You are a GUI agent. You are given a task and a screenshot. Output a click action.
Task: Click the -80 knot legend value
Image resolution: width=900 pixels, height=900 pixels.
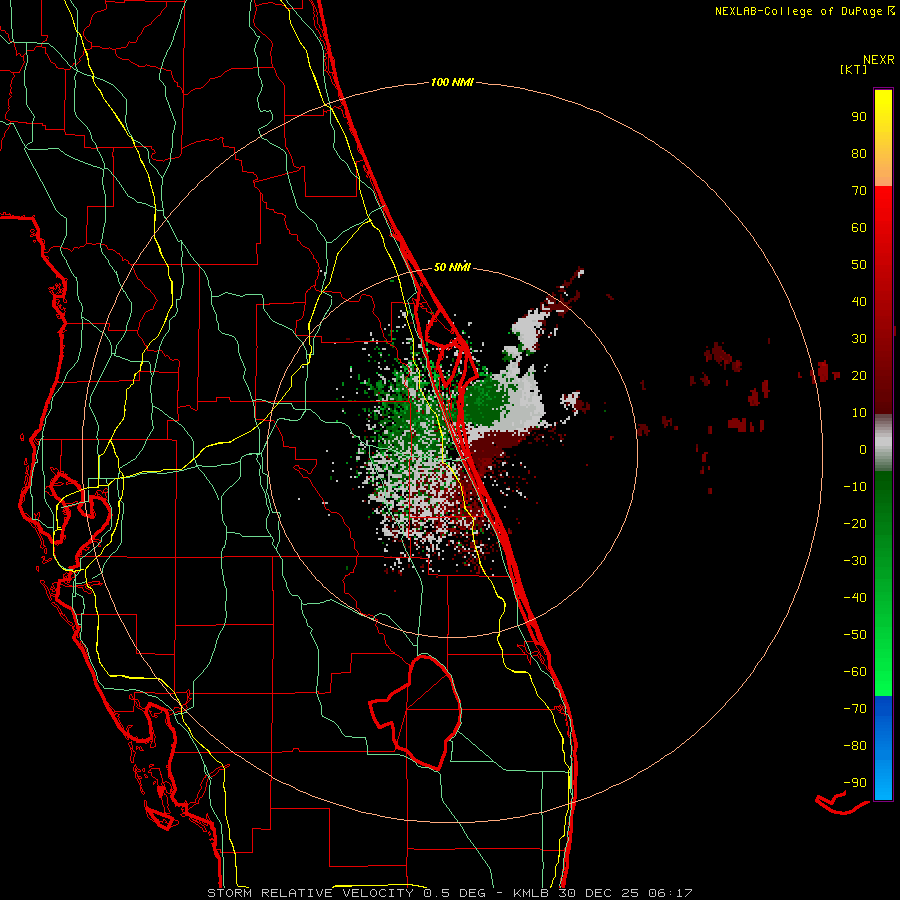click(x=855, y=746)
